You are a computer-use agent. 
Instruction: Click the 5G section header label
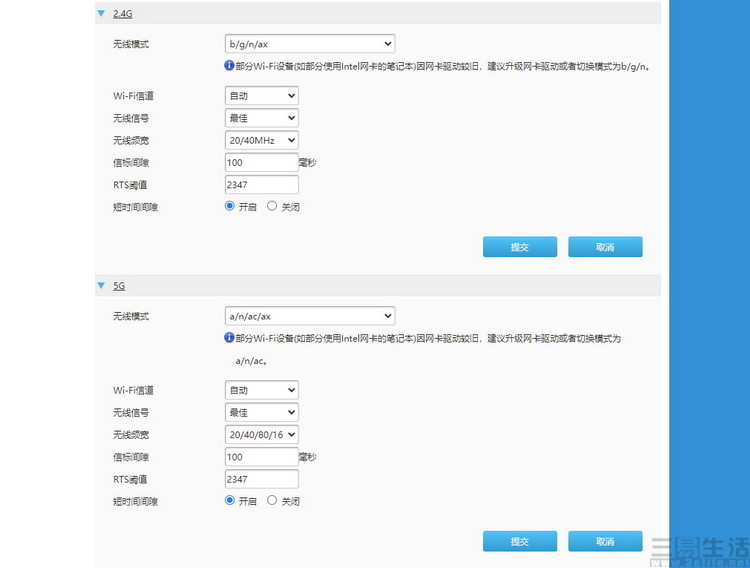pyautogui.click(x=119, y=286)
